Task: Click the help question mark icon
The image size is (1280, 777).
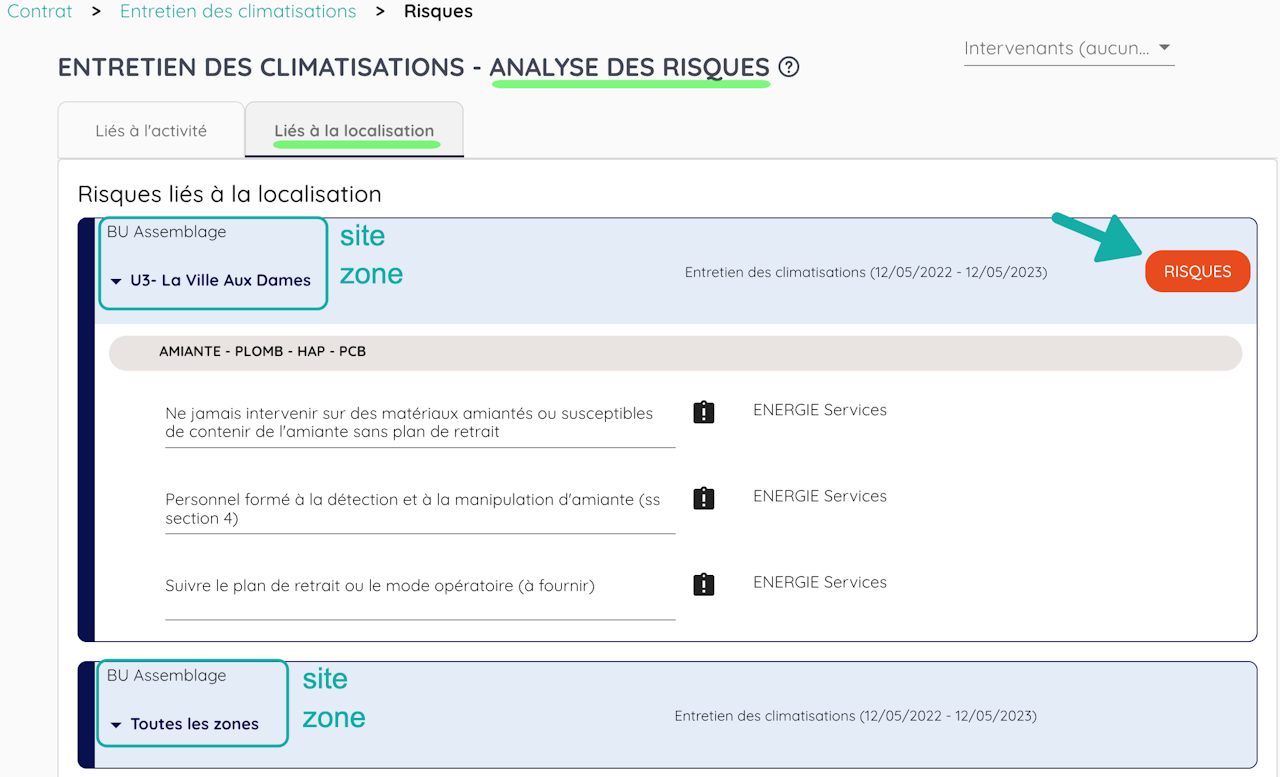Action: (789, 68)
